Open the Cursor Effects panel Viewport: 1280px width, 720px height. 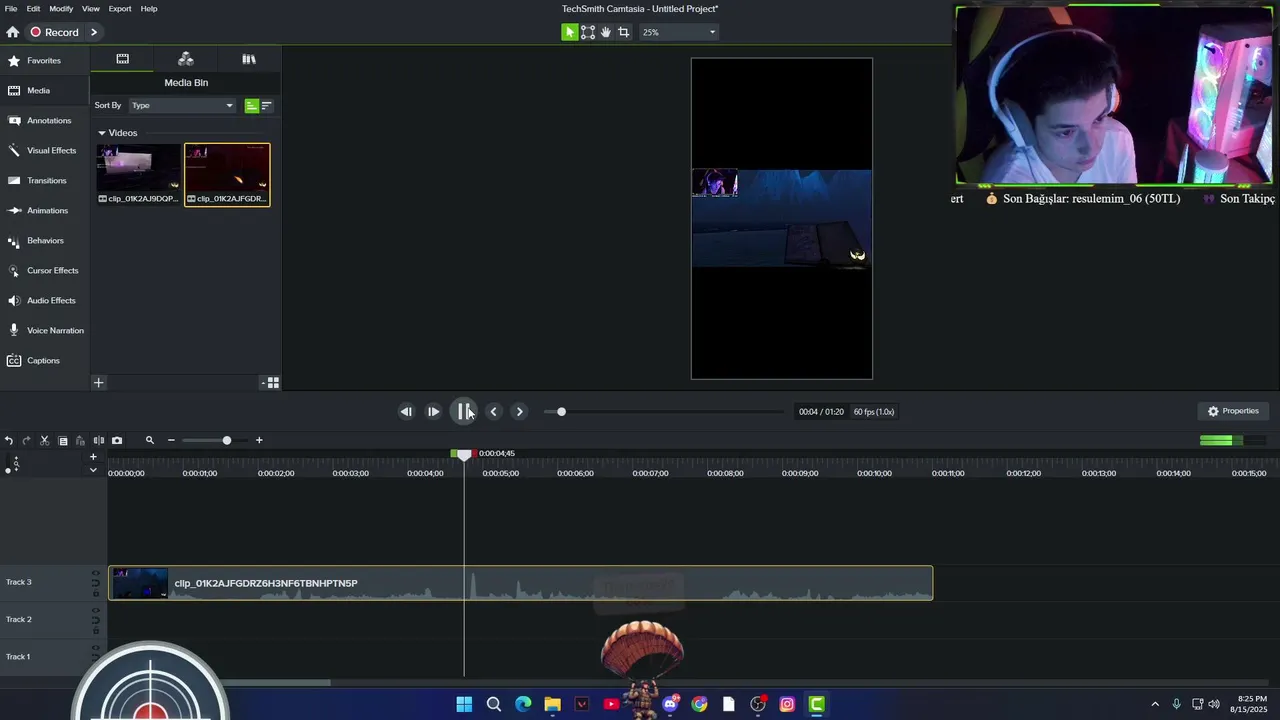45,271
